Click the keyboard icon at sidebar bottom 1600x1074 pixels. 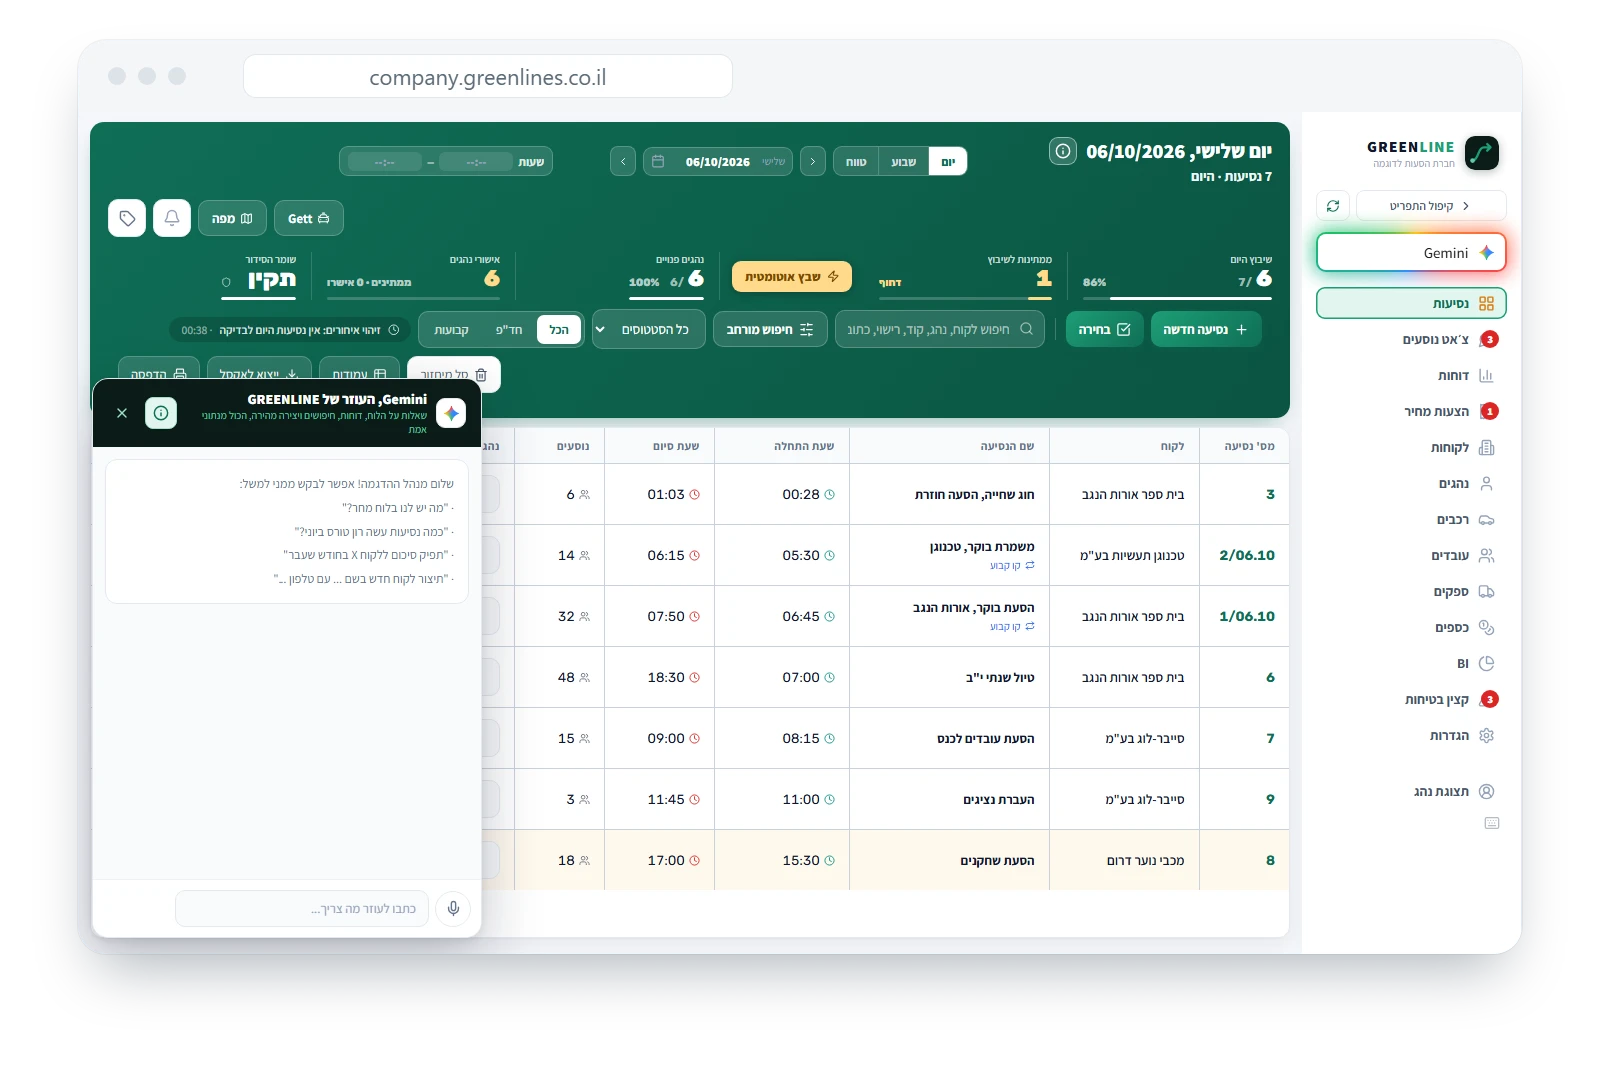point(1491,823)
